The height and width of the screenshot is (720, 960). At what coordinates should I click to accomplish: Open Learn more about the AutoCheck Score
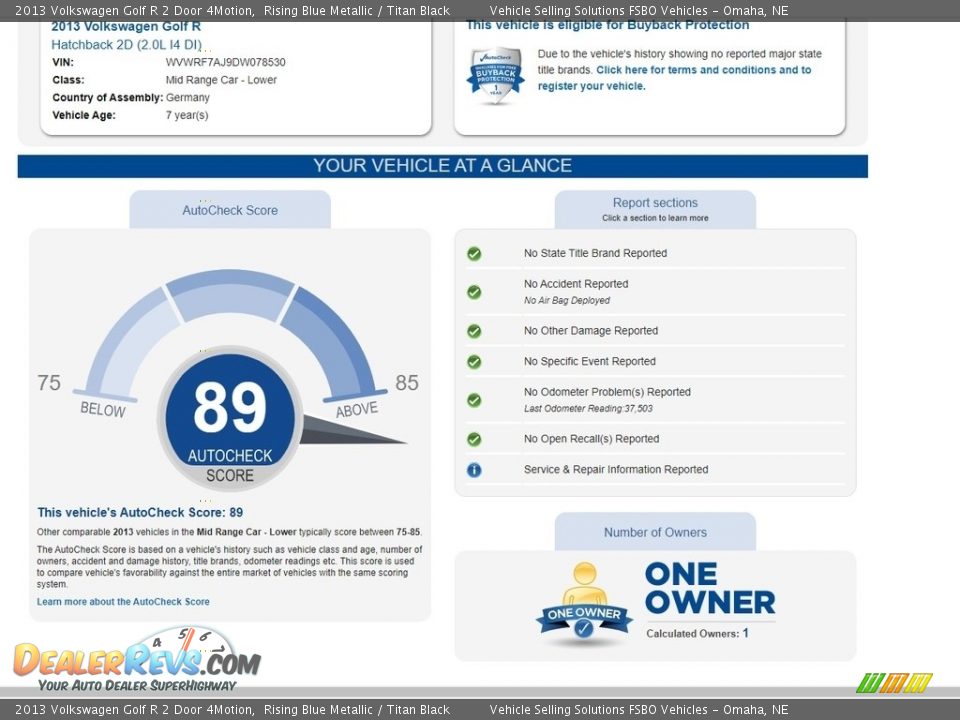tap(123, 602)
